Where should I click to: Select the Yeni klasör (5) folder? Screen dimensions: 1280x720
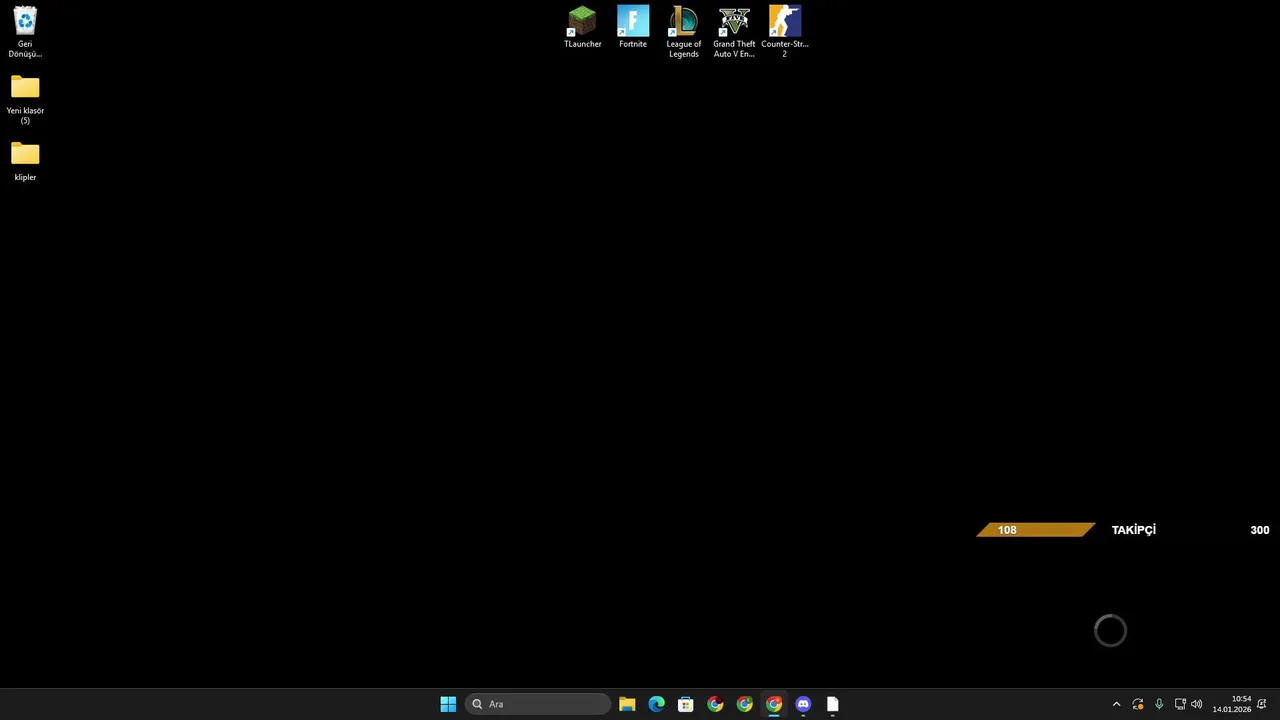tap(25, 99)
